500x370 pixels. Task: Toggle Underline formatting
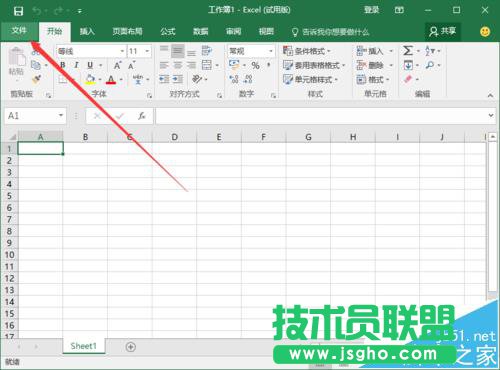point(90,65)
